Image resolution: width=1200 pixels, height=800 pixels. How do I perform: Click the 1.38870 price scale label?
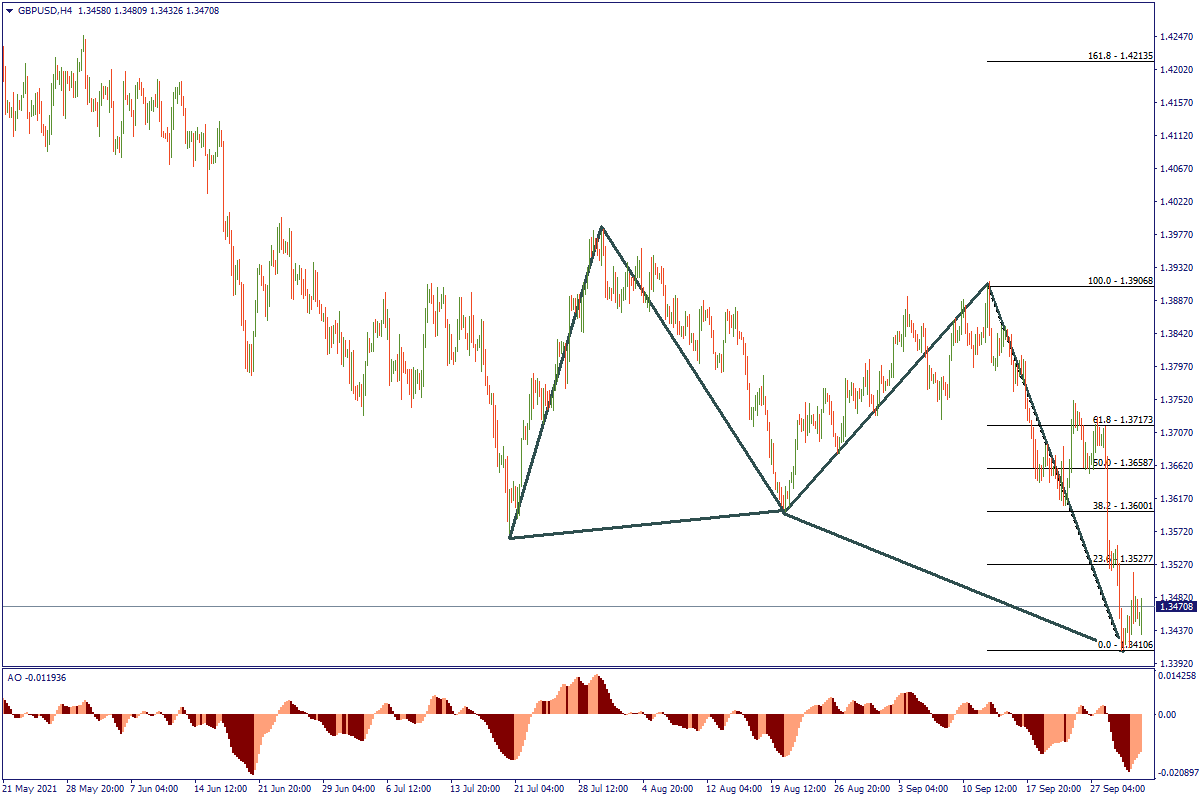tap(1175, 300)
